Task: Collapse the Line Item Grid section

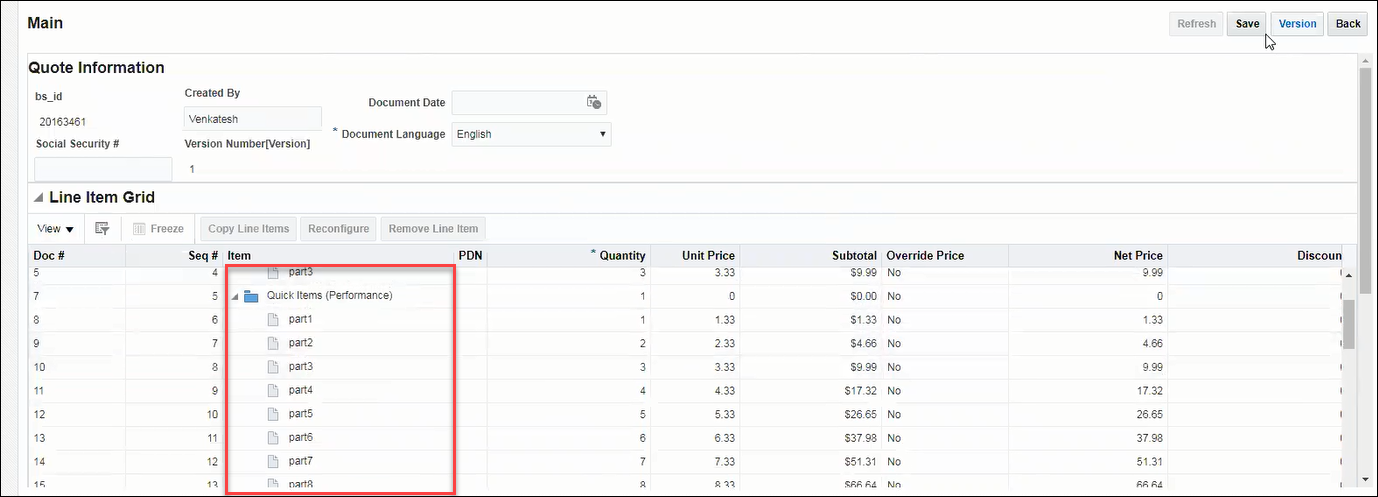Action: (x=39, y=198)
